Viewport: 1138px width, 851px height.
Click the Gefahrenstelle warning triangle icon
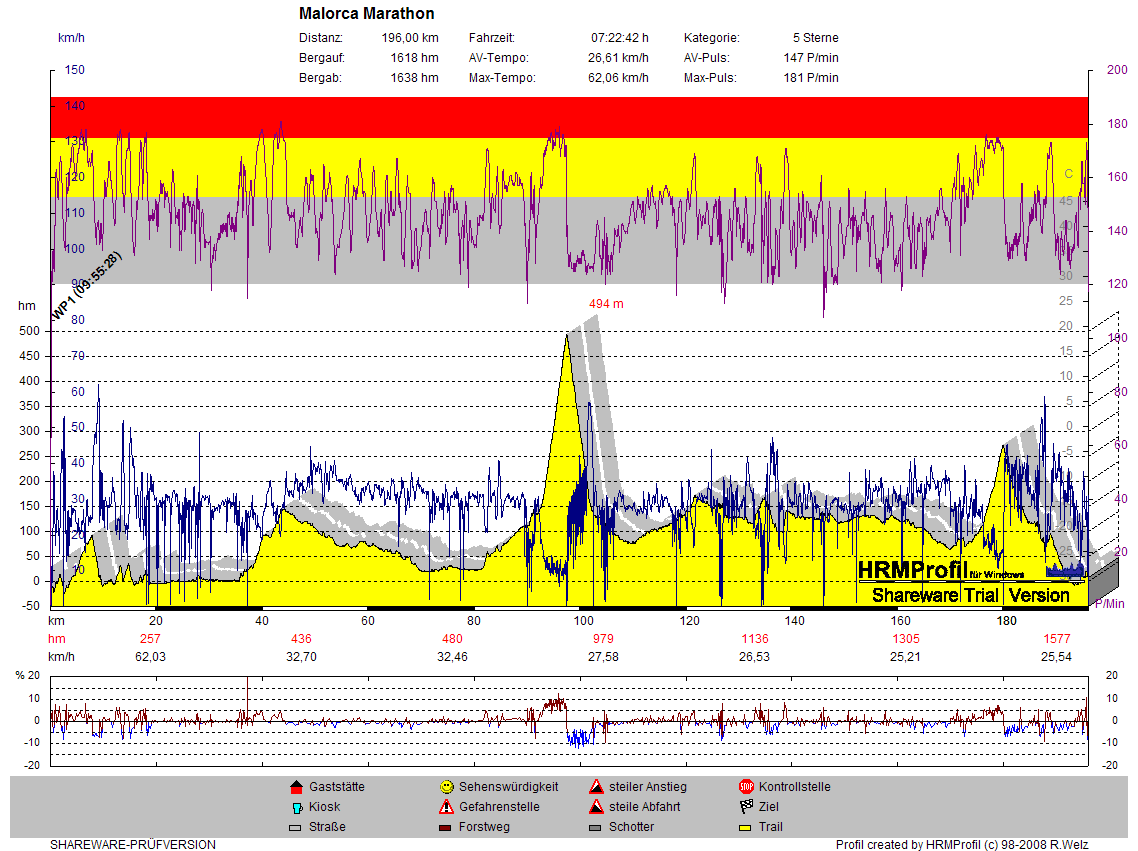pyautogui.click(x=446, y=807)
